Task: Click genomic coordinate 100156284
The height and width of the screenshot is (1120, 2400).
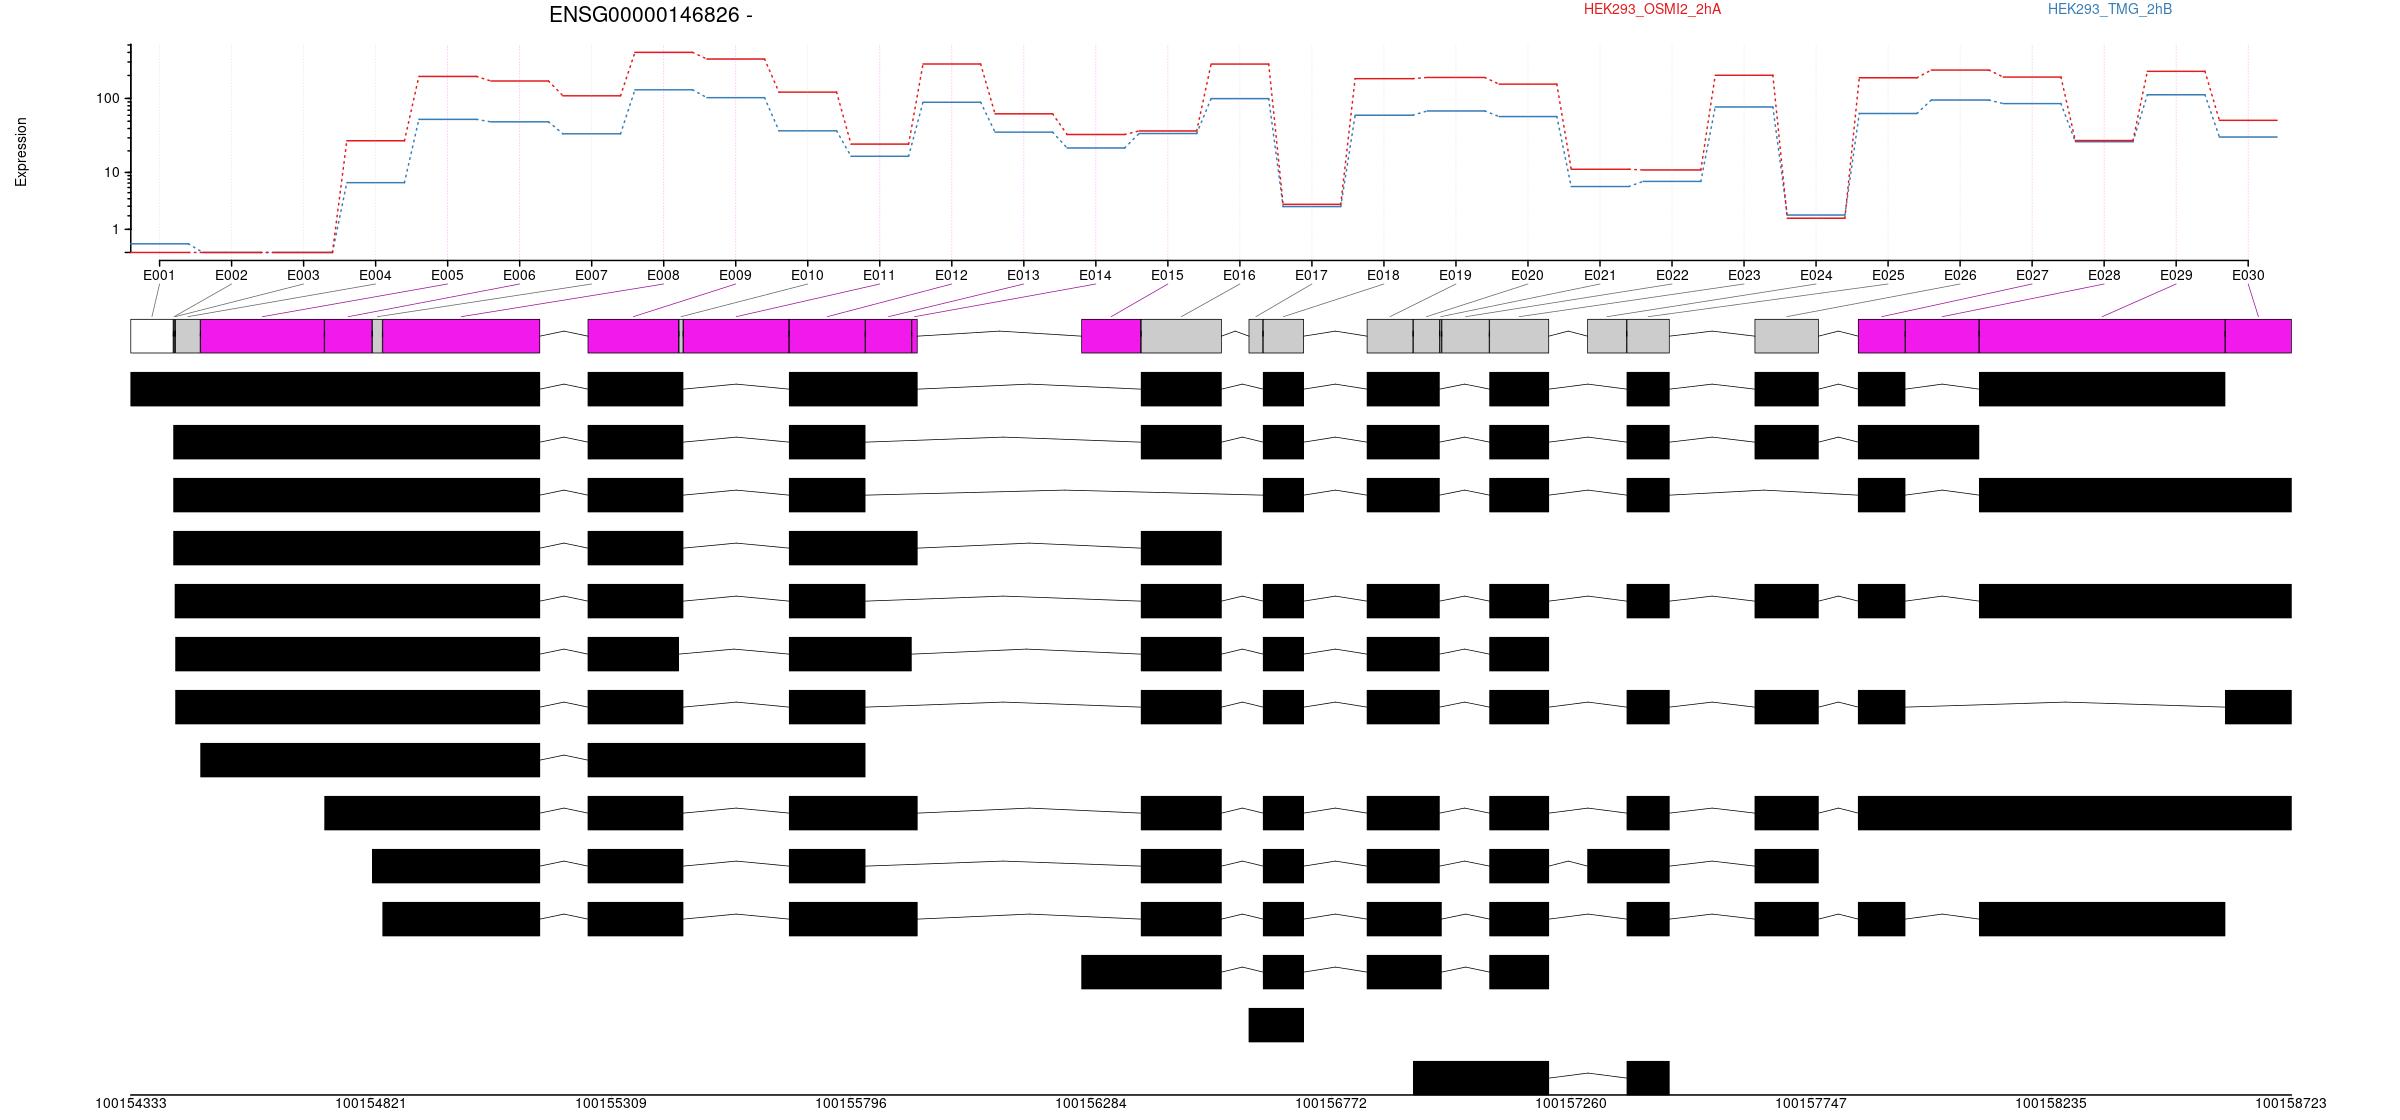Action: [x=1091, y=1103]
